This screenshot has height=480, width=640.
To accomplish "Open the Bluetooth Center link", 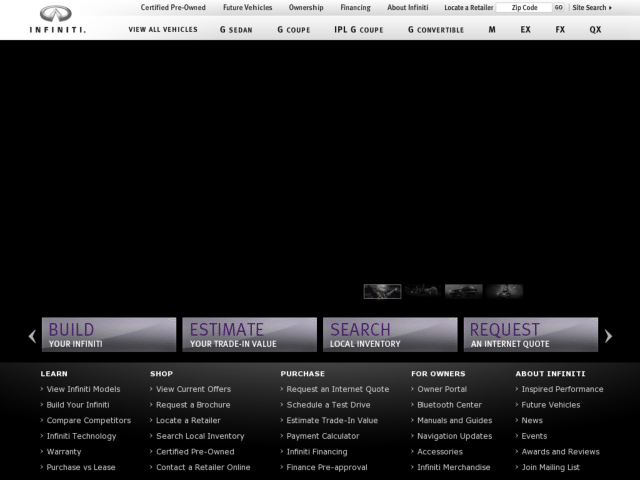I will tap(449, 405).
